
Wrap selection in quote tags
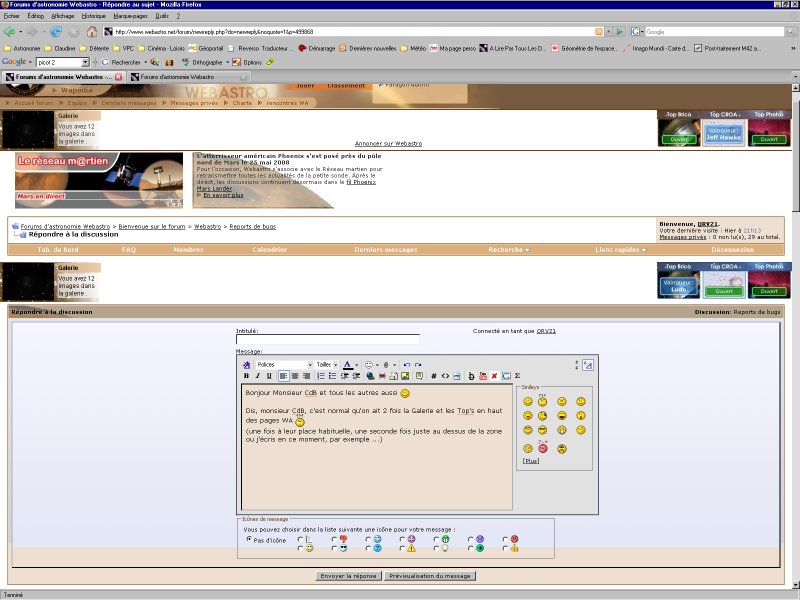[x=419, y=376]
